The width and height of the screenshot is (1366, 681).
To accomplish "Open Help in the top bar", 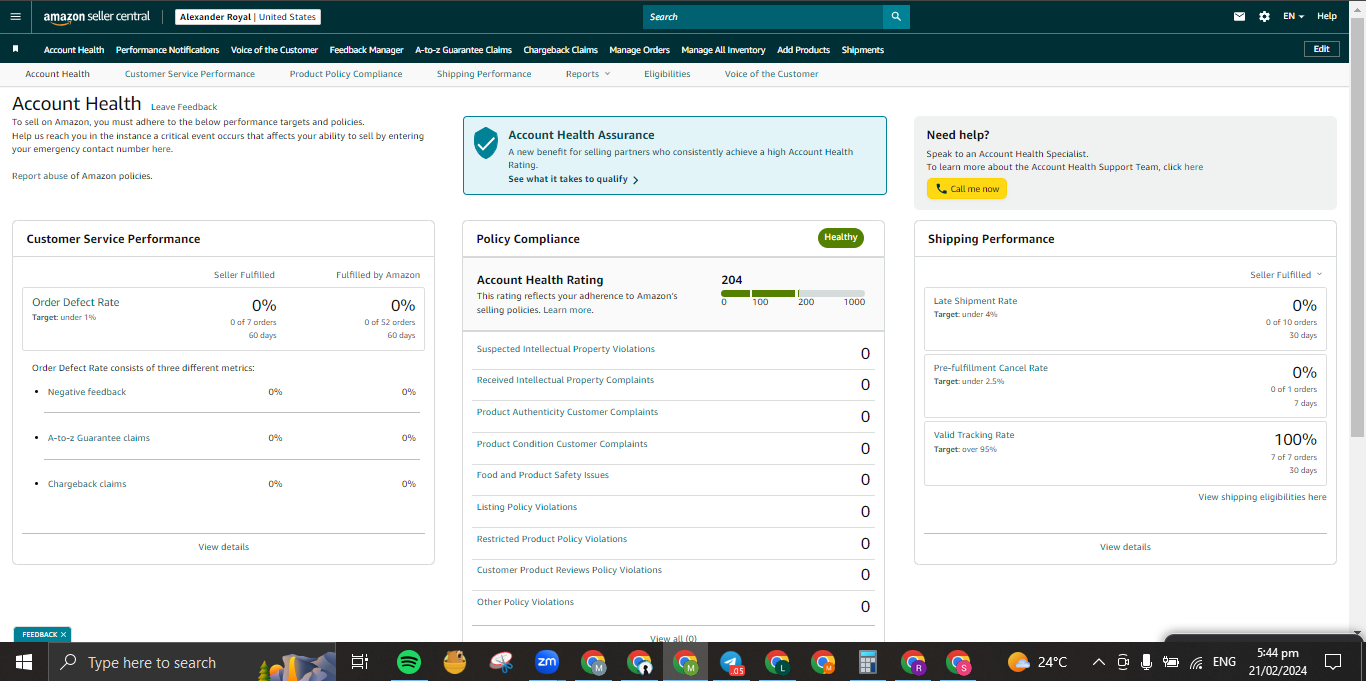I will click(1327, 16).
